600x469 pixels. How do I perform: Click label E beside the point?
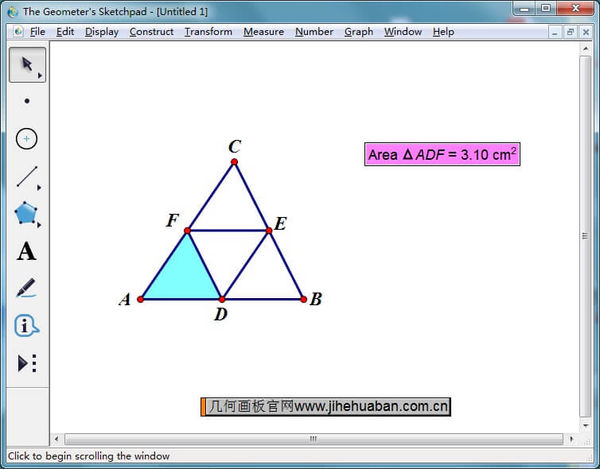[x=280, y=223]
